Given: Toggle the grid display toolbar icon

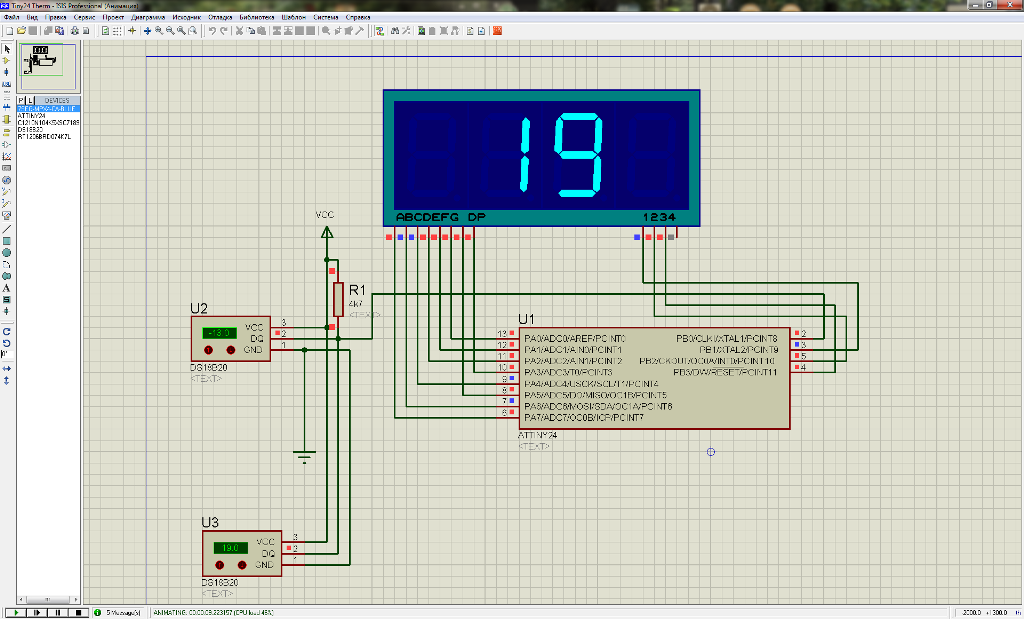Looking at the screenshot, I should point(118,31).
